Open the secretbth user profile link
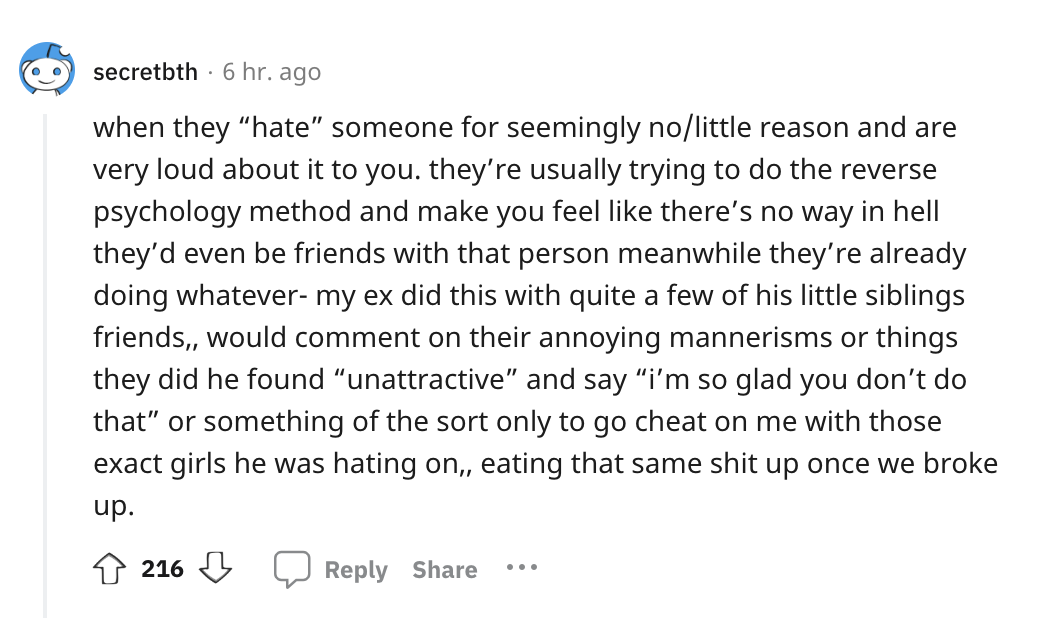 pyautogui.click(x=145, y=72)
